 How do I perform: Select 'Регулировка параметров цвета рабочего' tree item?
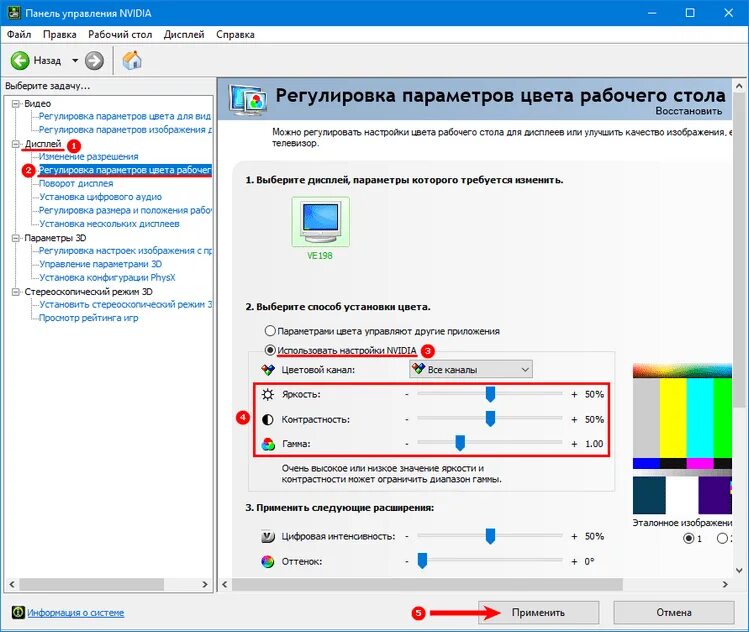tap(125, 170)
